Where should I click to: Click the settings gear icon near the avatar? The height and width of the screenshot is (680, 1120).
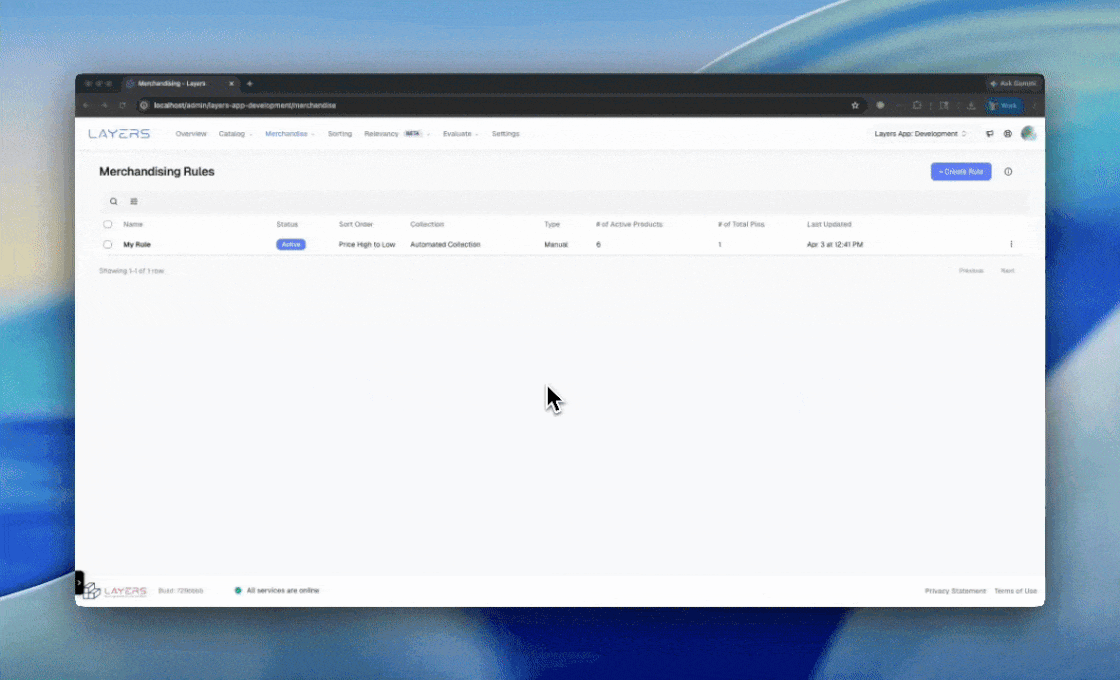pyautogui.click(x=1008, y=133)
